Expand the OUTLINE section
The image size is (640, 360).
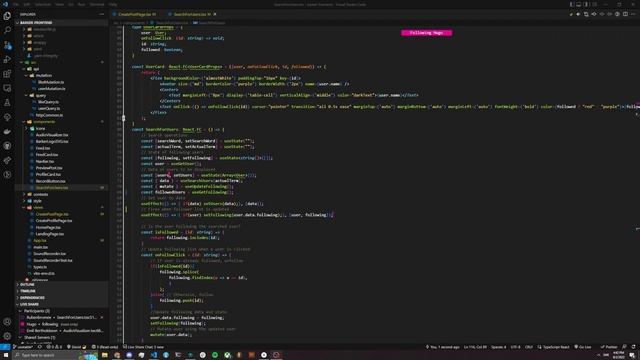[x=61, y=284]
